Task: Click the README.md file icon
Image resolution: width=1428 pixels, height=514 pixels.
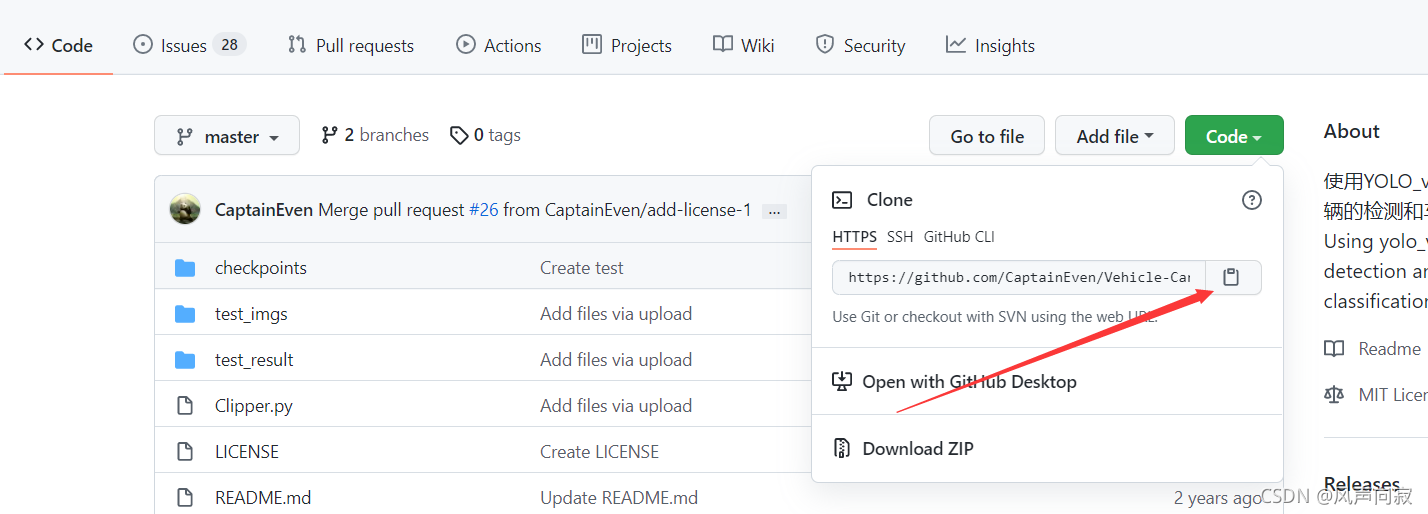Action: tap(184, 498)
